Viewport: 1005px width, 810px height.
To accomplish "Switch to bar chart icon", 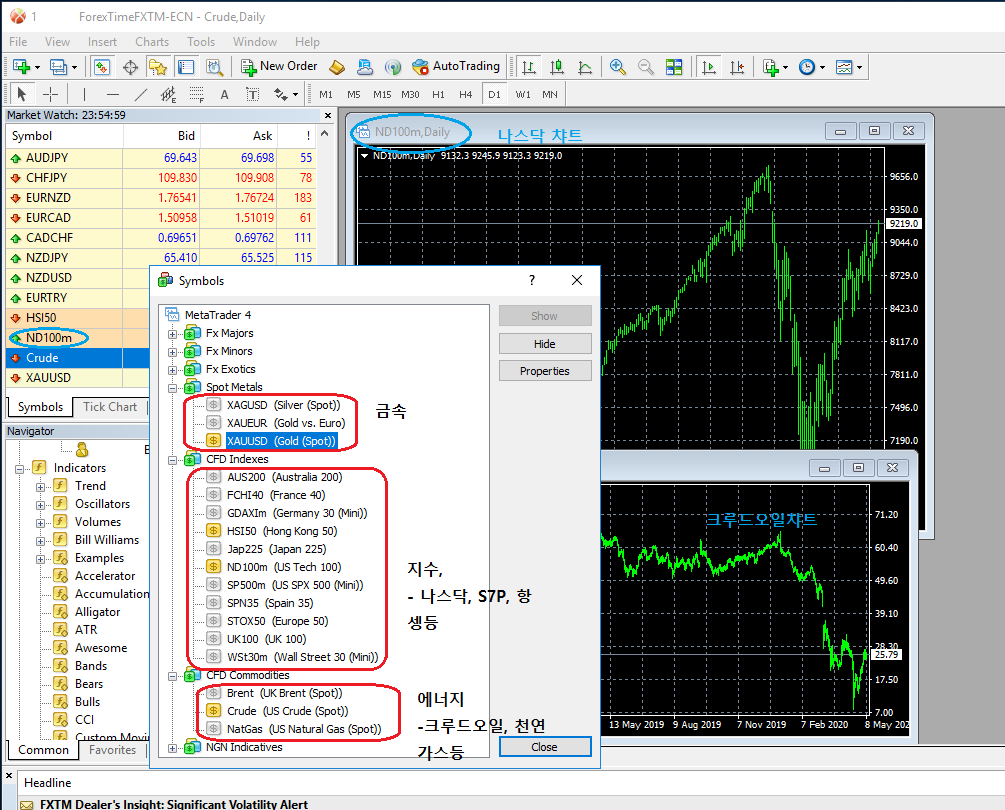I will pyautogui.click(x=529, y=67).
